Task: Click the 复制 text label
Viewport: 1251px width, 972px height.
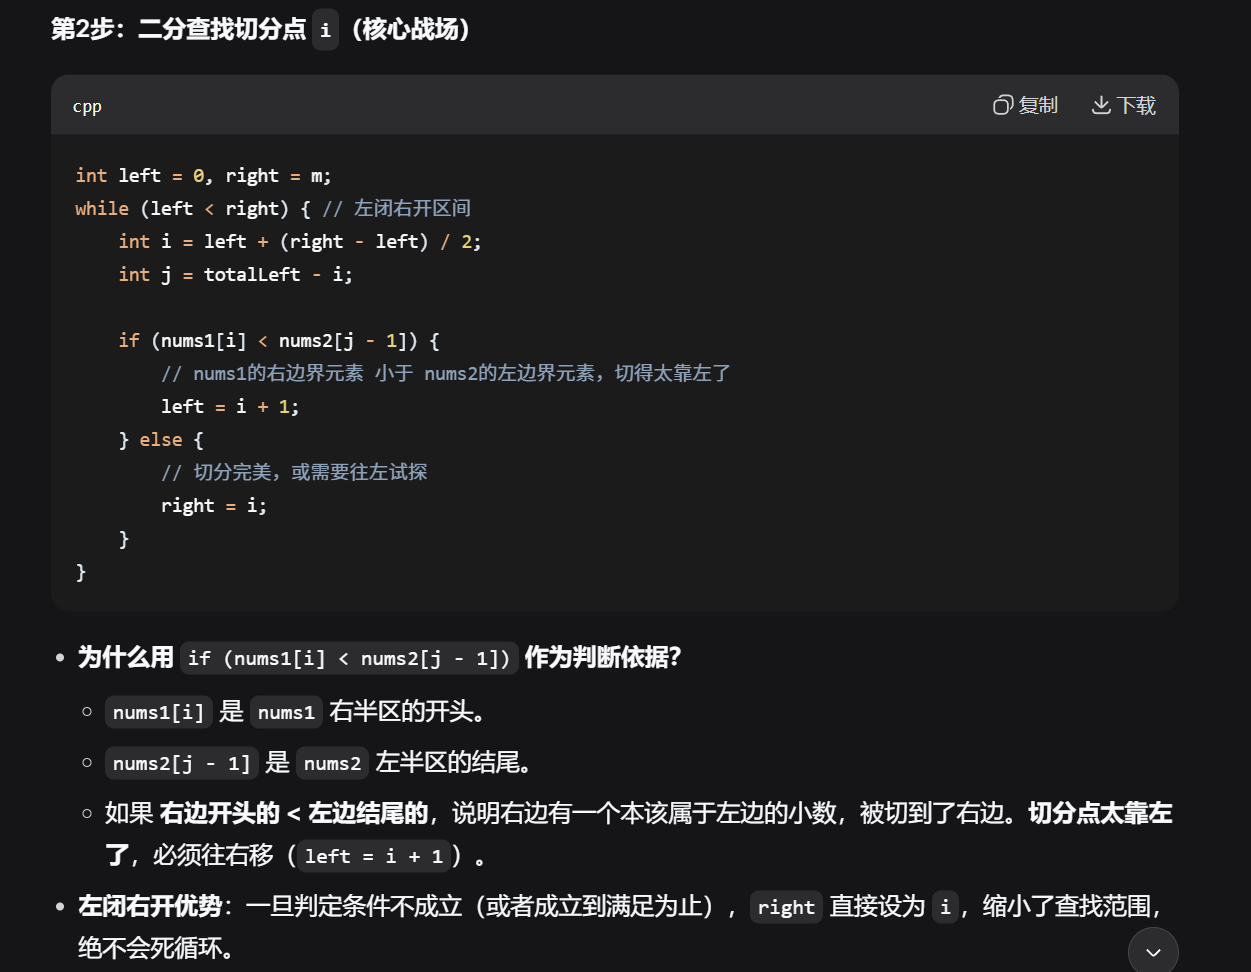Action: [1038, 105]
